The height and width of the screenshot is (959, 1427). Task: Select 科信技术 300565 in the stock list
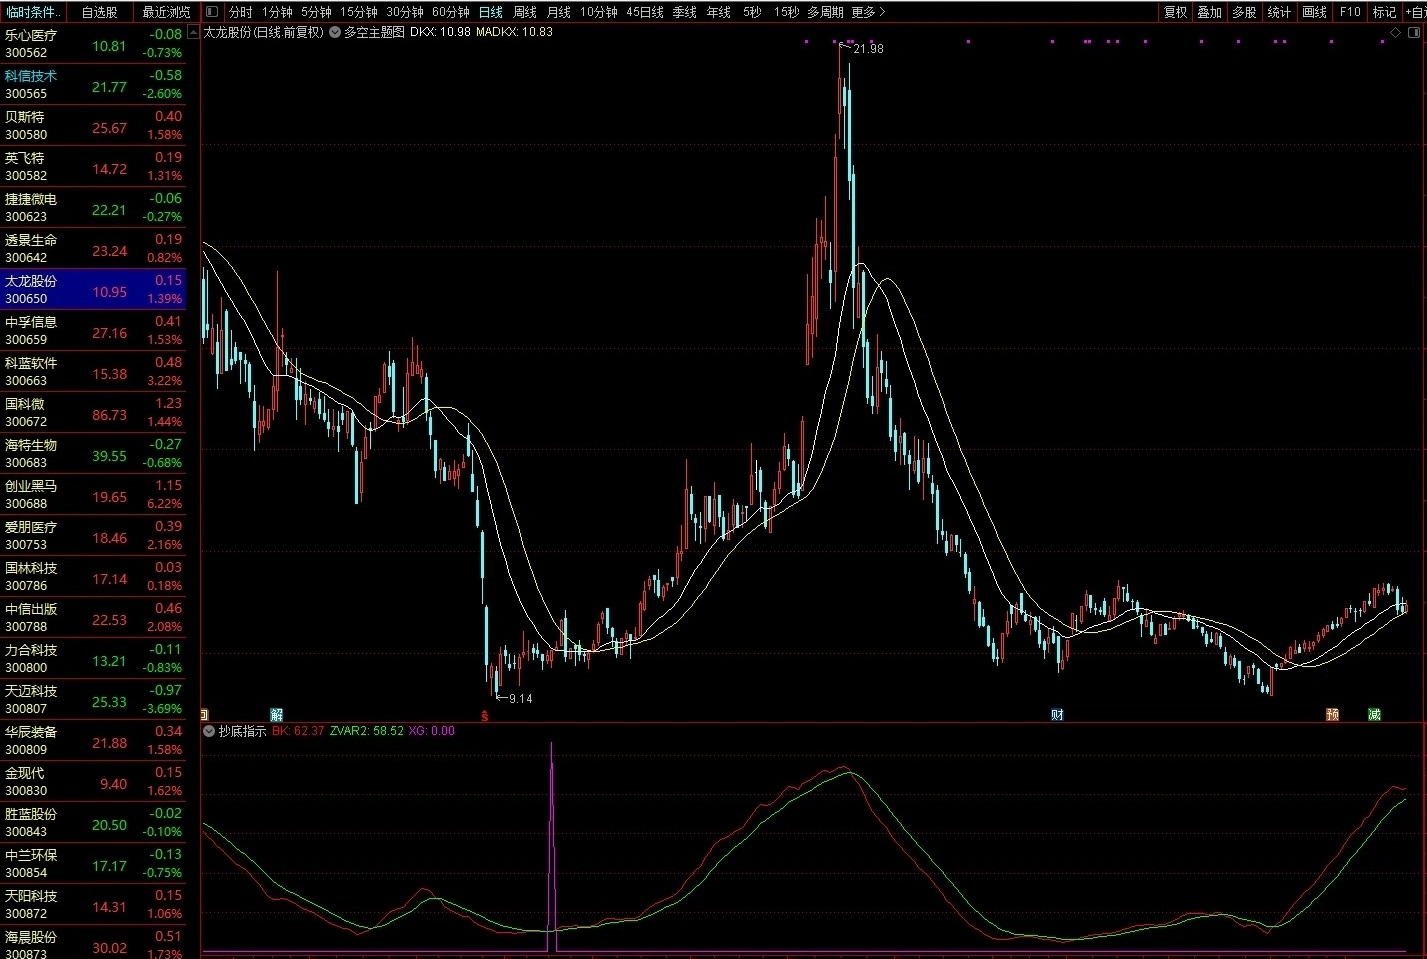(x=93, y=84)
